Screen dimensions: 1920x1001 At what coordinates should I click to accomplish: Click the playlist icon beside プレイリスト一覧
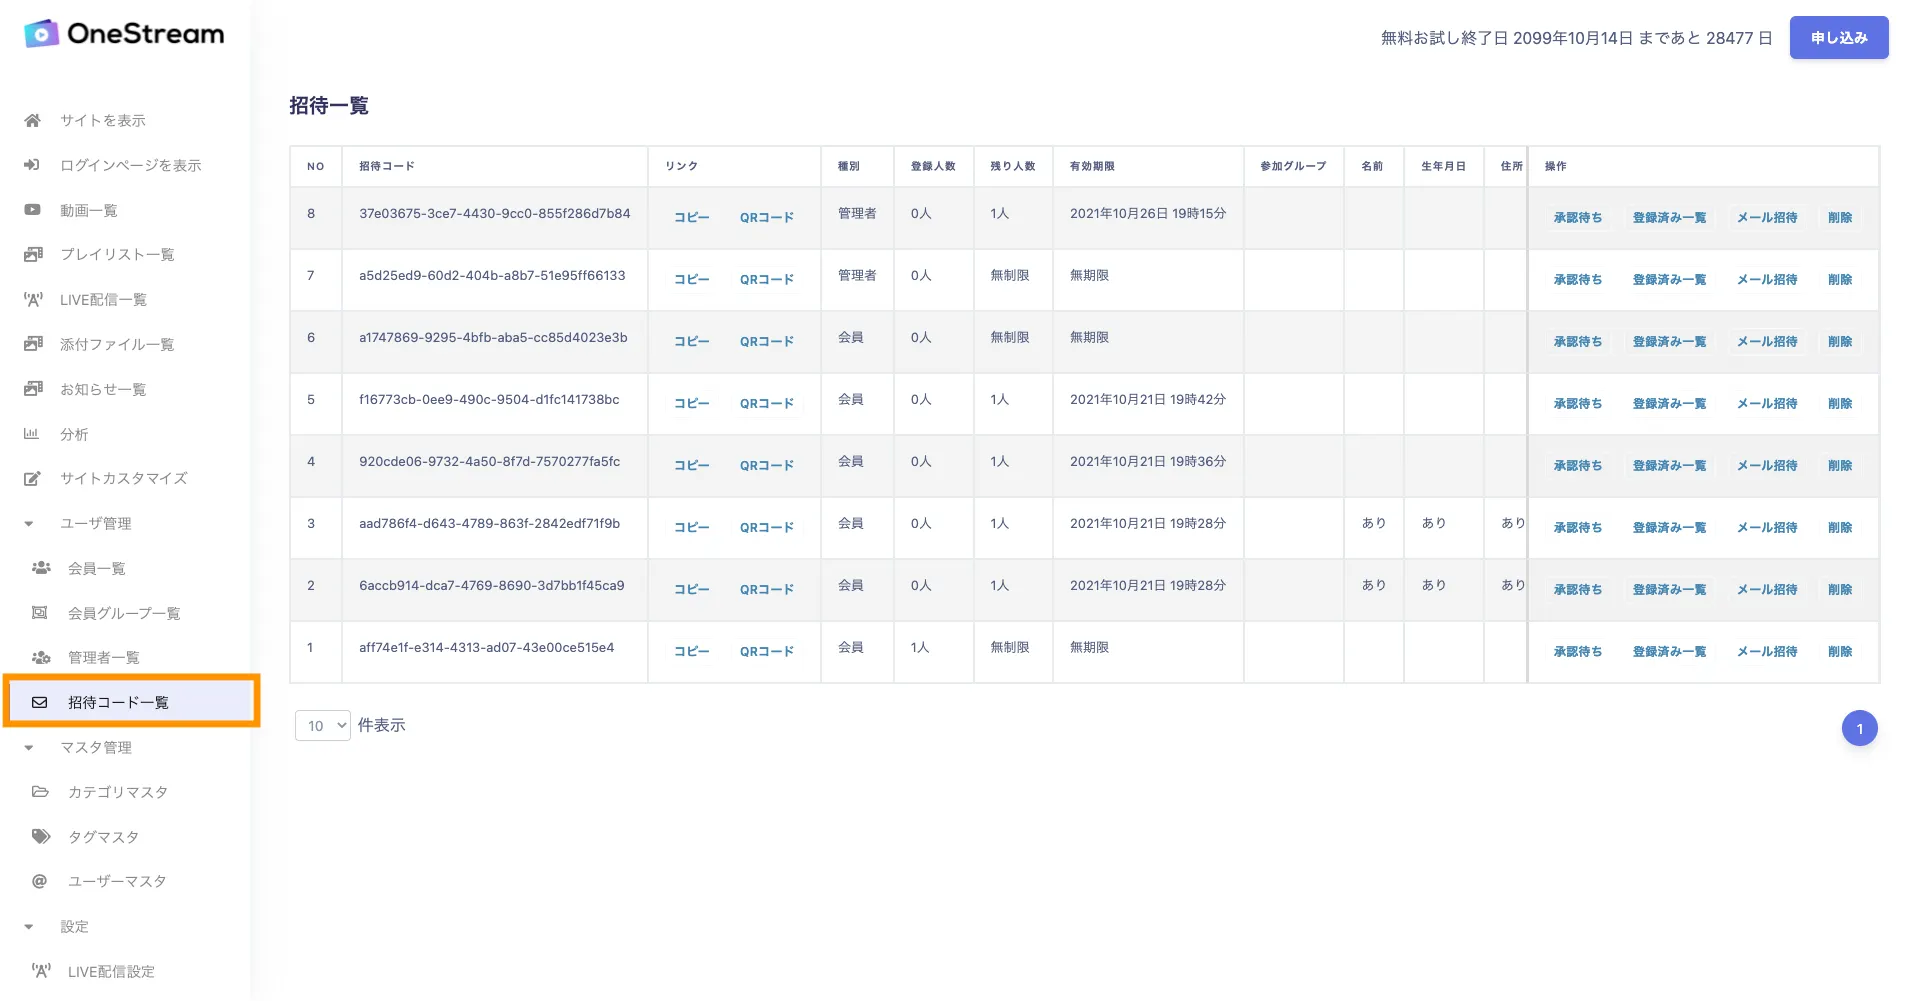coord(33,254)
